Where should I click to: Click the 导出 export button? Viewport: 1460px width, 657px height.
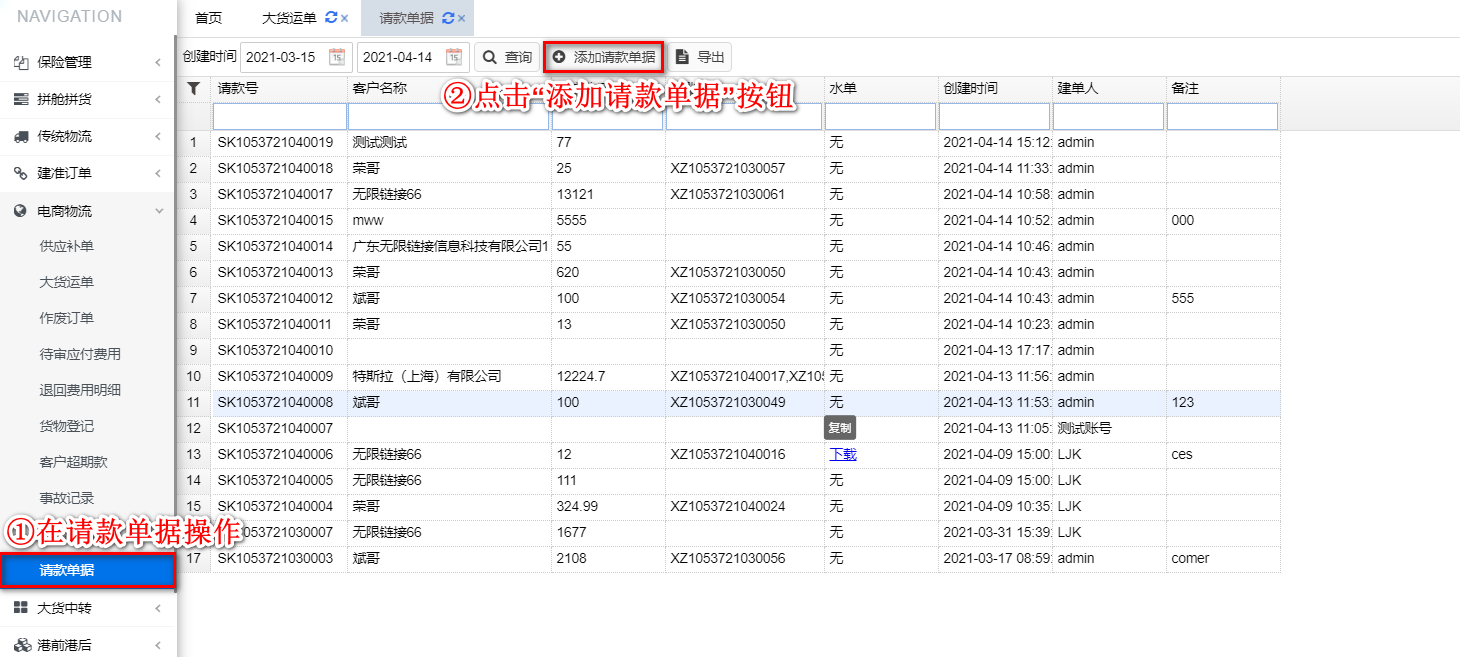(700, 57)
